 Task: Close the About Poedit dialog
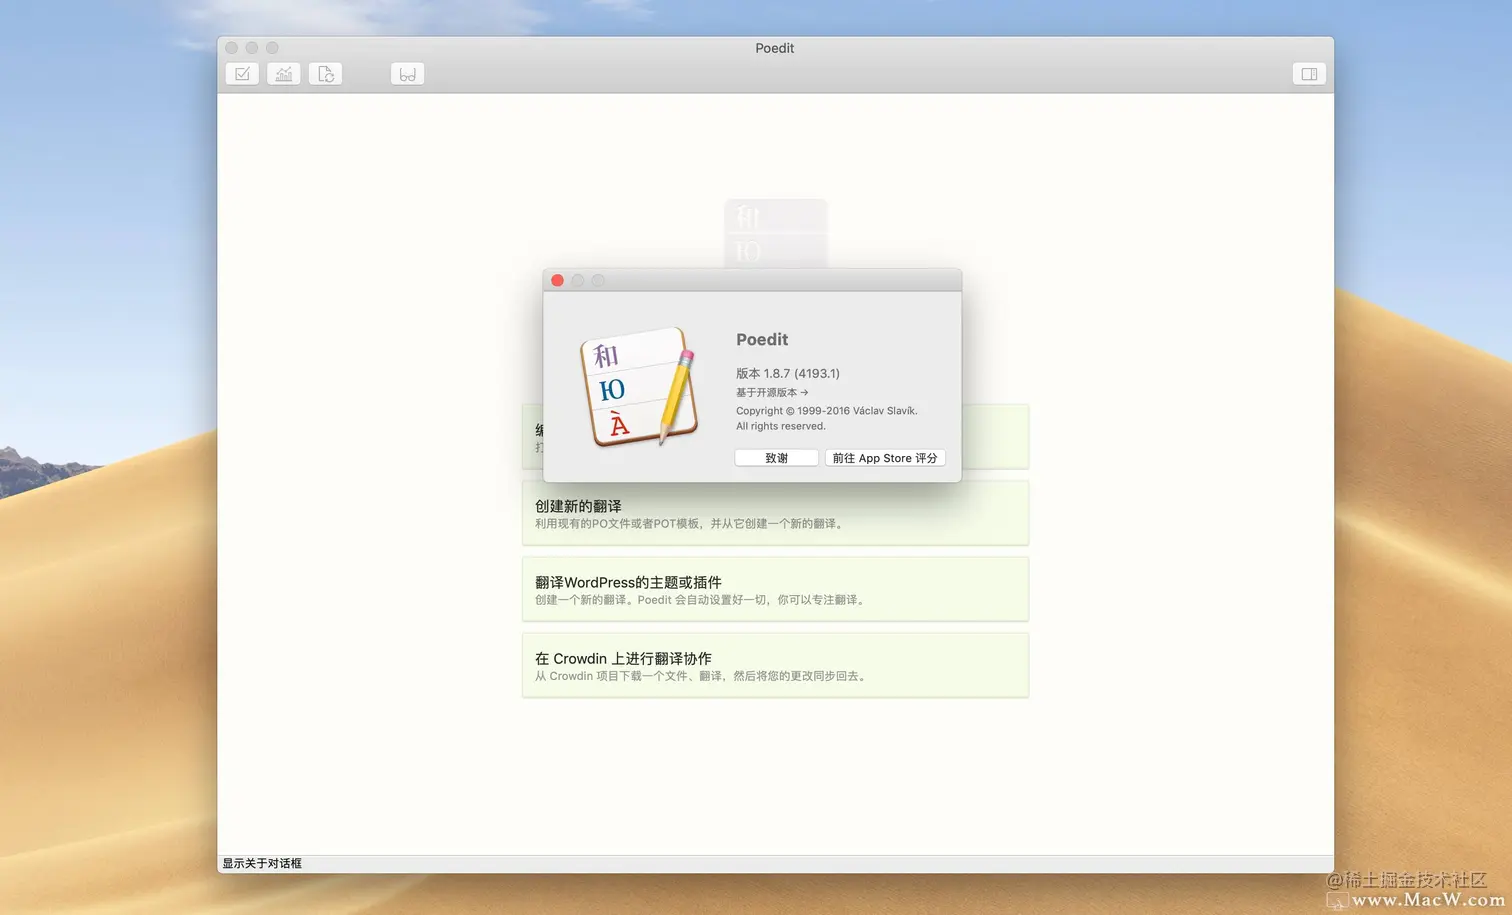point(557,280)
